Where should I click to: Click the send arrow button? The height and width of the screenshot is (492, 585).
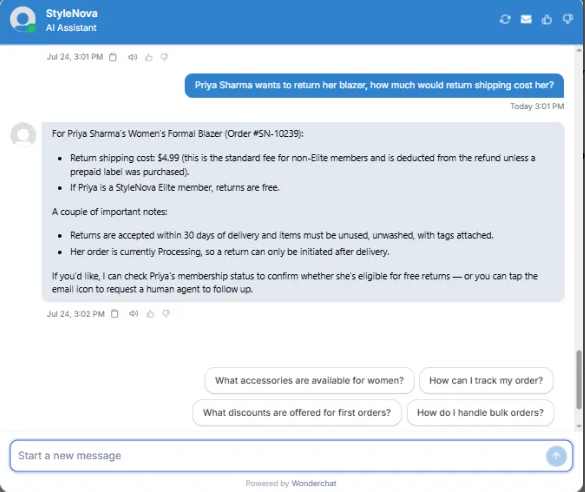click(x=556, y=456)
